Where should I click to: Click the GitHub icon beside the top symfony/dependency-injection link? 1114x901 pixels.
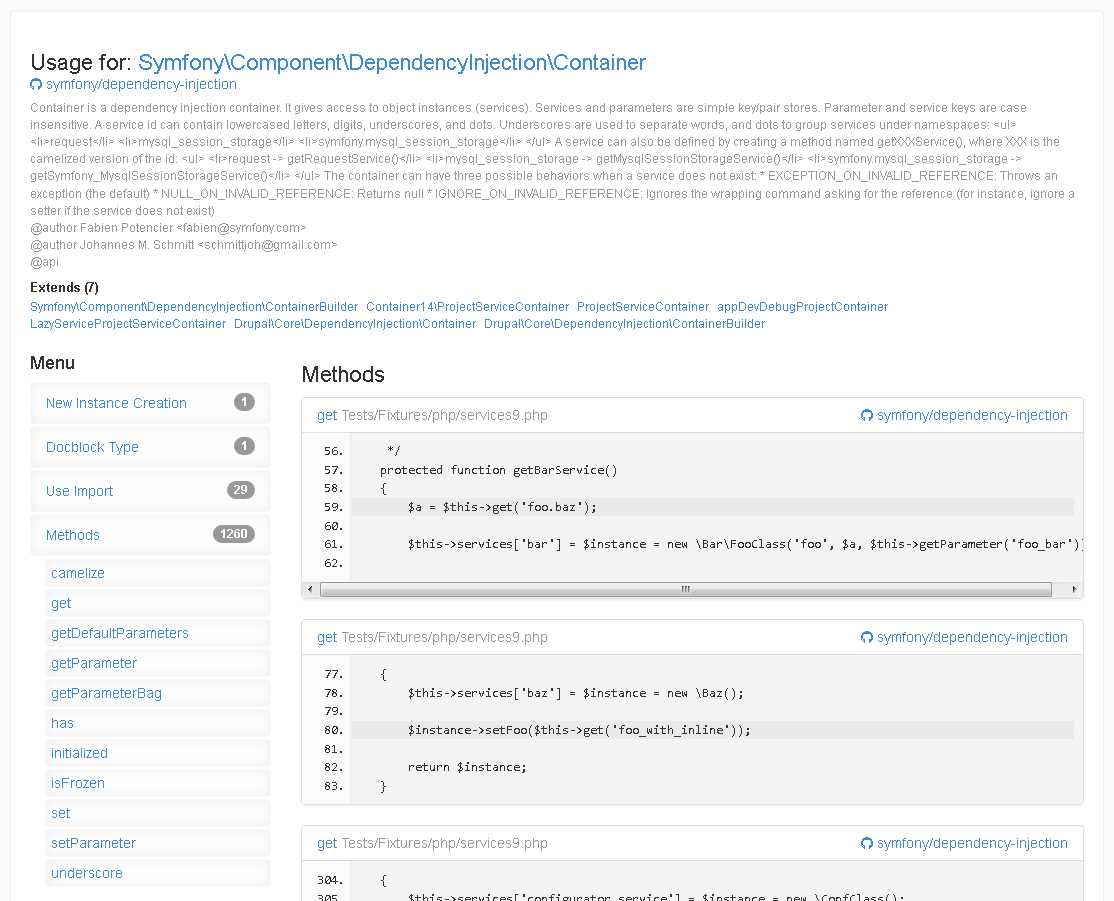pyautogui.click(x=36, y=85)
